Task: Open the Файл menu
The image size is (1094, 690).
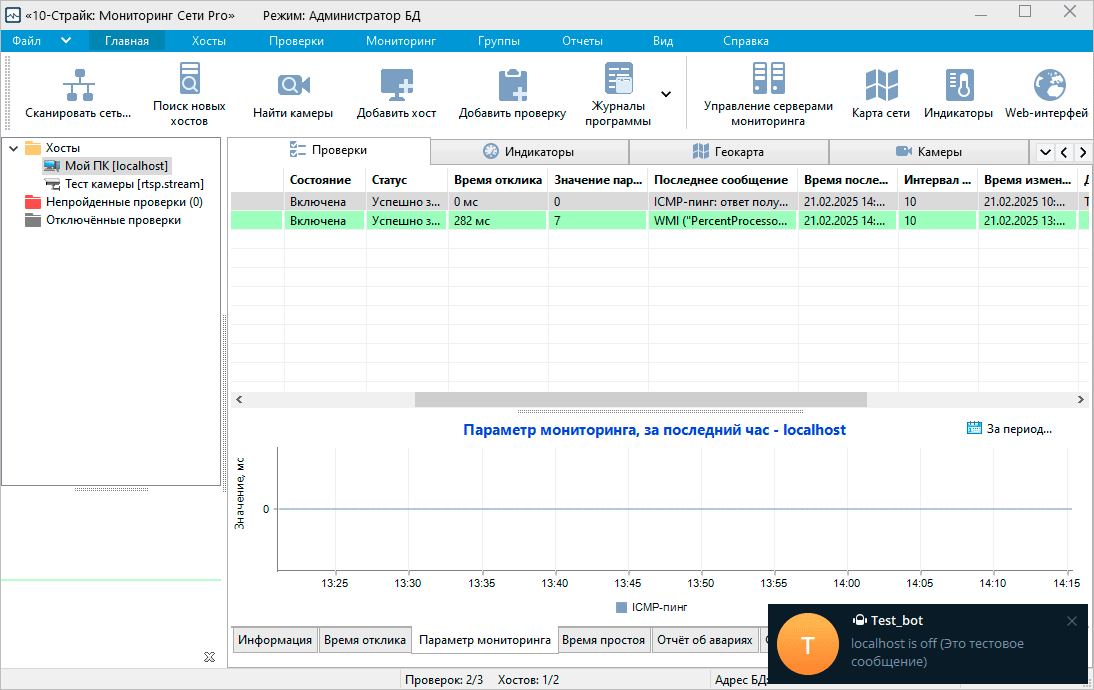Action: click(x=27, y=40)
